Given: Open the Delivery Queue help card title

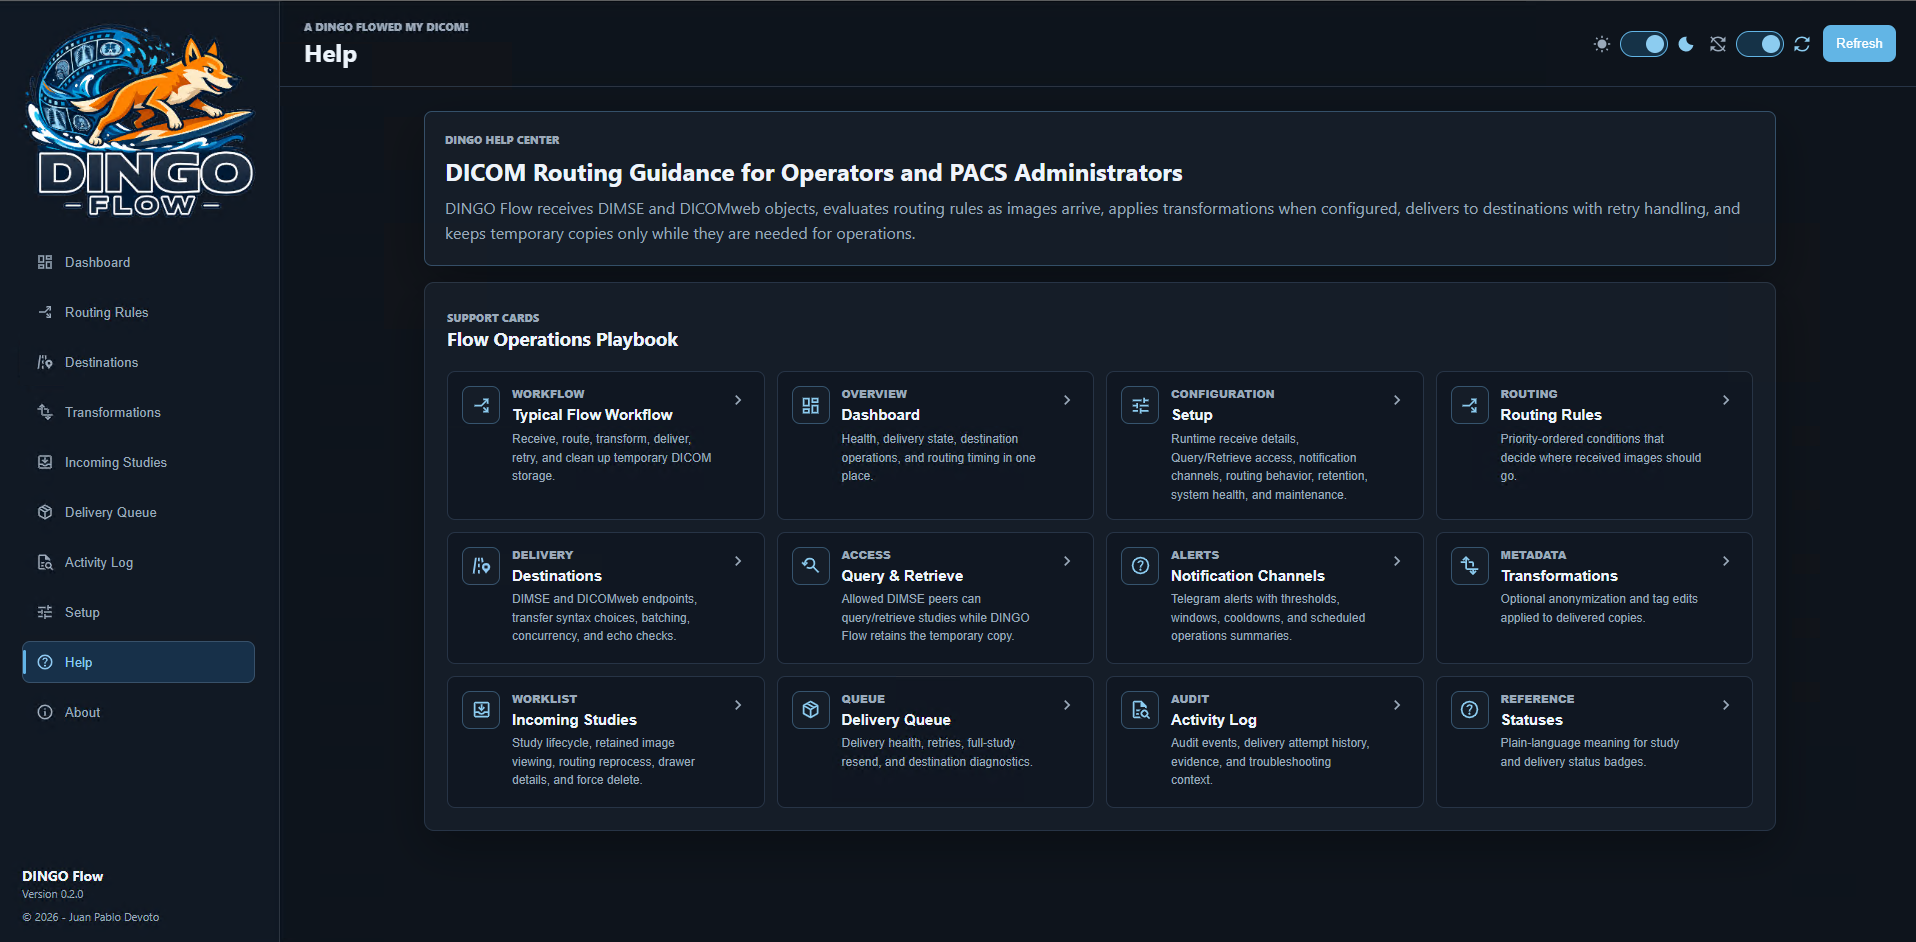Looking at the screenshot, I should click(896, 720).
